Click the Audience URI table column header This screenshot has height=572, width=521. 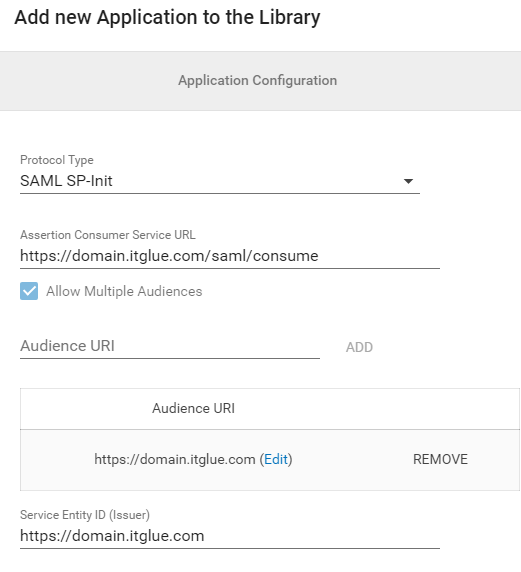click(193, 408)
